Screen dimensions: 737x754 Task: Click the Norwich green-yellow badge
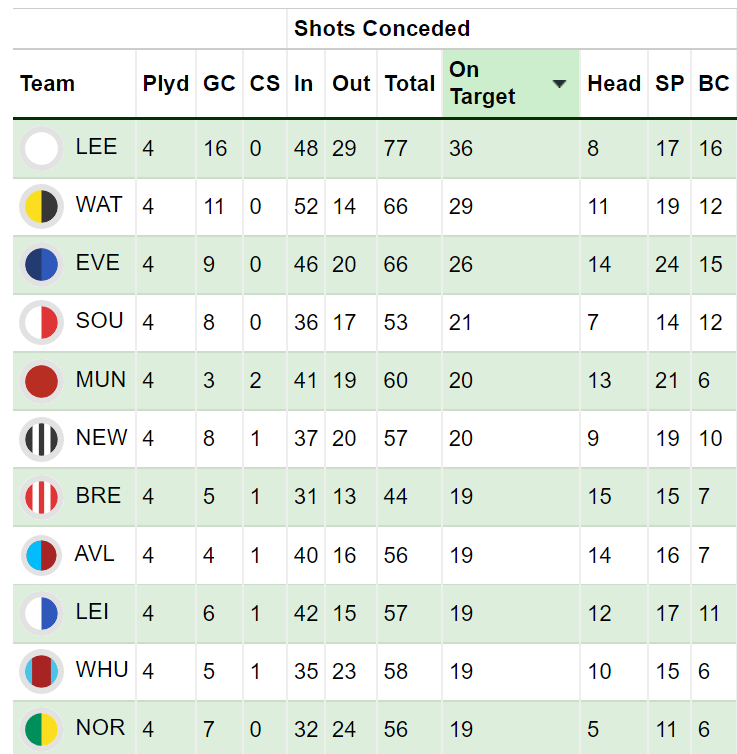tap(41, 729)
